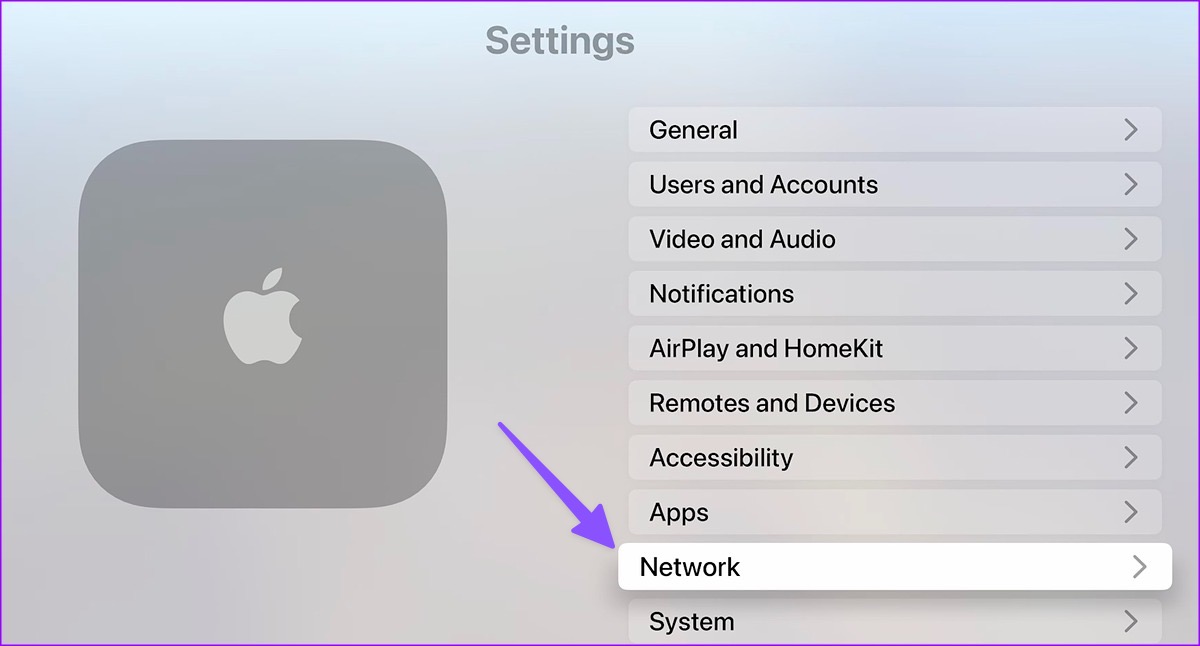
Task: Click the AirPlay and HomeKit chevron
Action: pos(1131,348)
